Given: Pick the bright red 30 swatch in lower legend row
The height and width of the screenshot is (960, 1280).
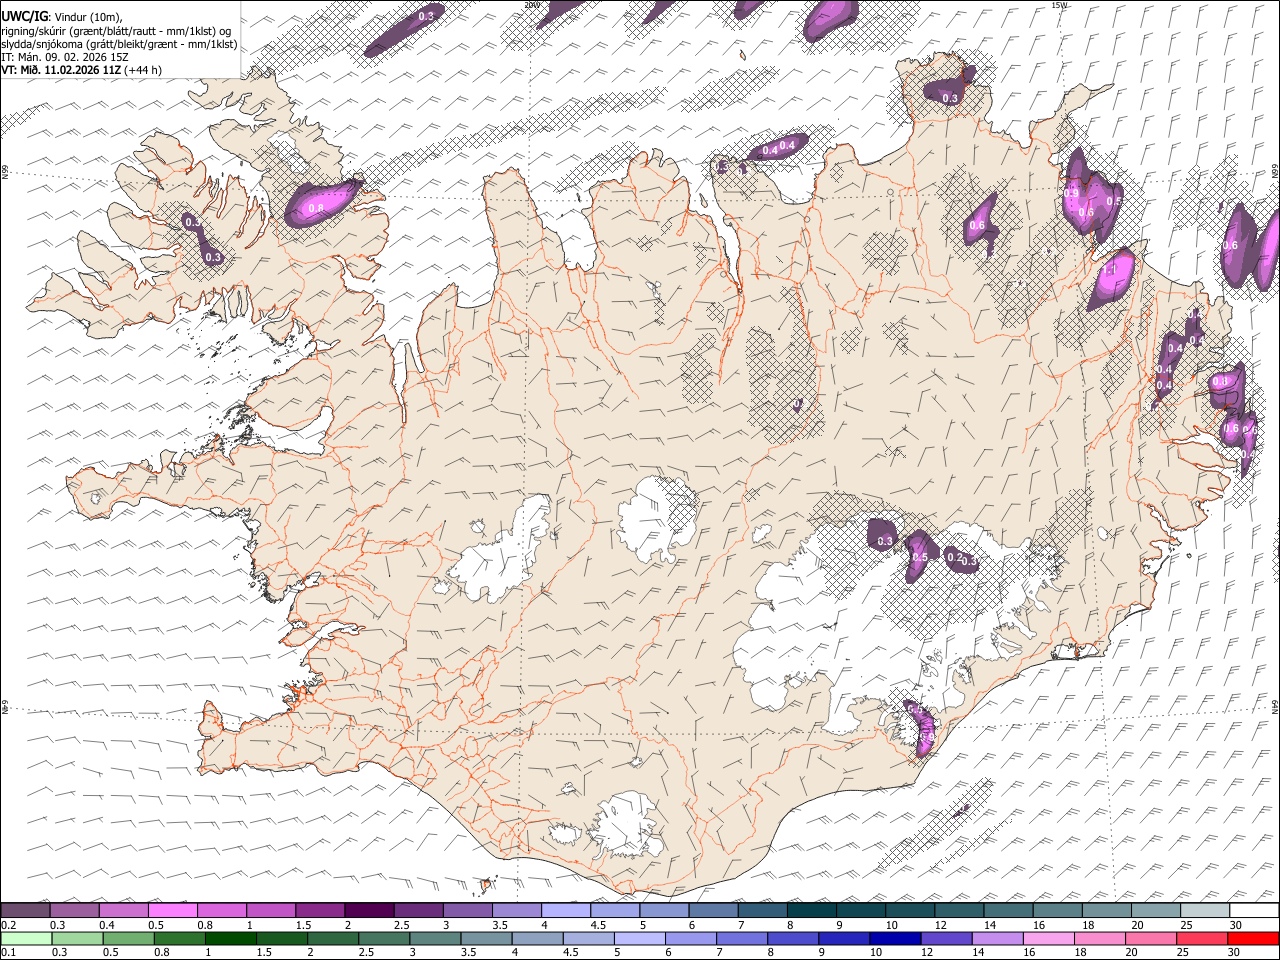Looking at the screenshot, I should click(1253, 938).
